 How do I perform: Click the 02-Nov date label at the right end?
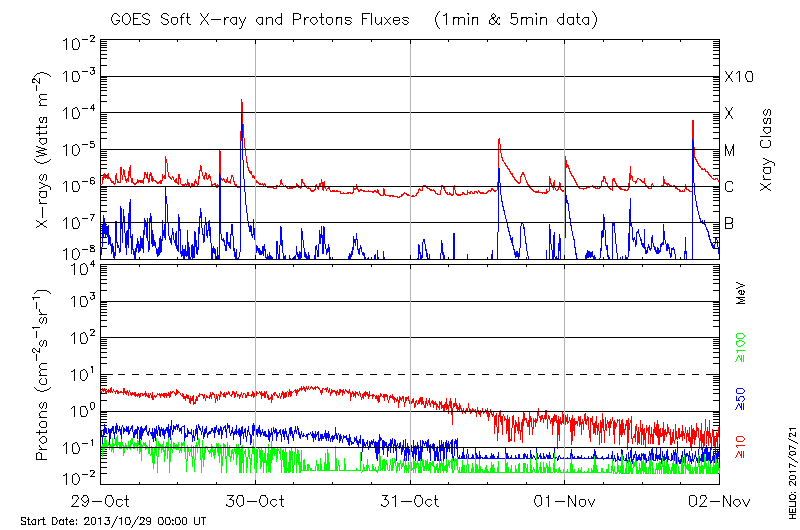[718, 500]
